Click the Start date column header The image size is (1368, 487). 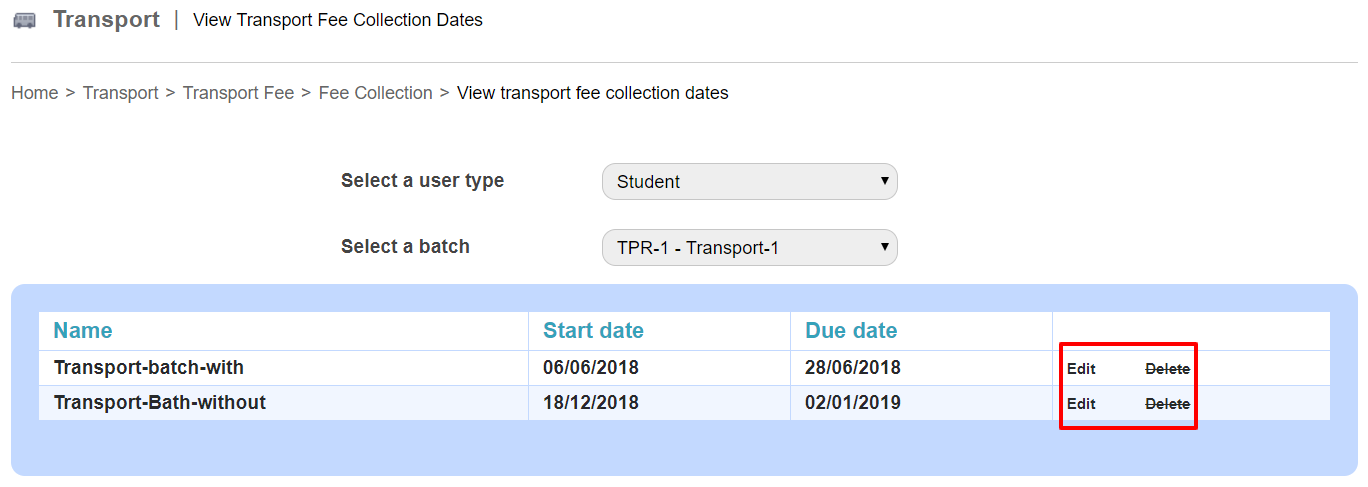click(593, 331)
